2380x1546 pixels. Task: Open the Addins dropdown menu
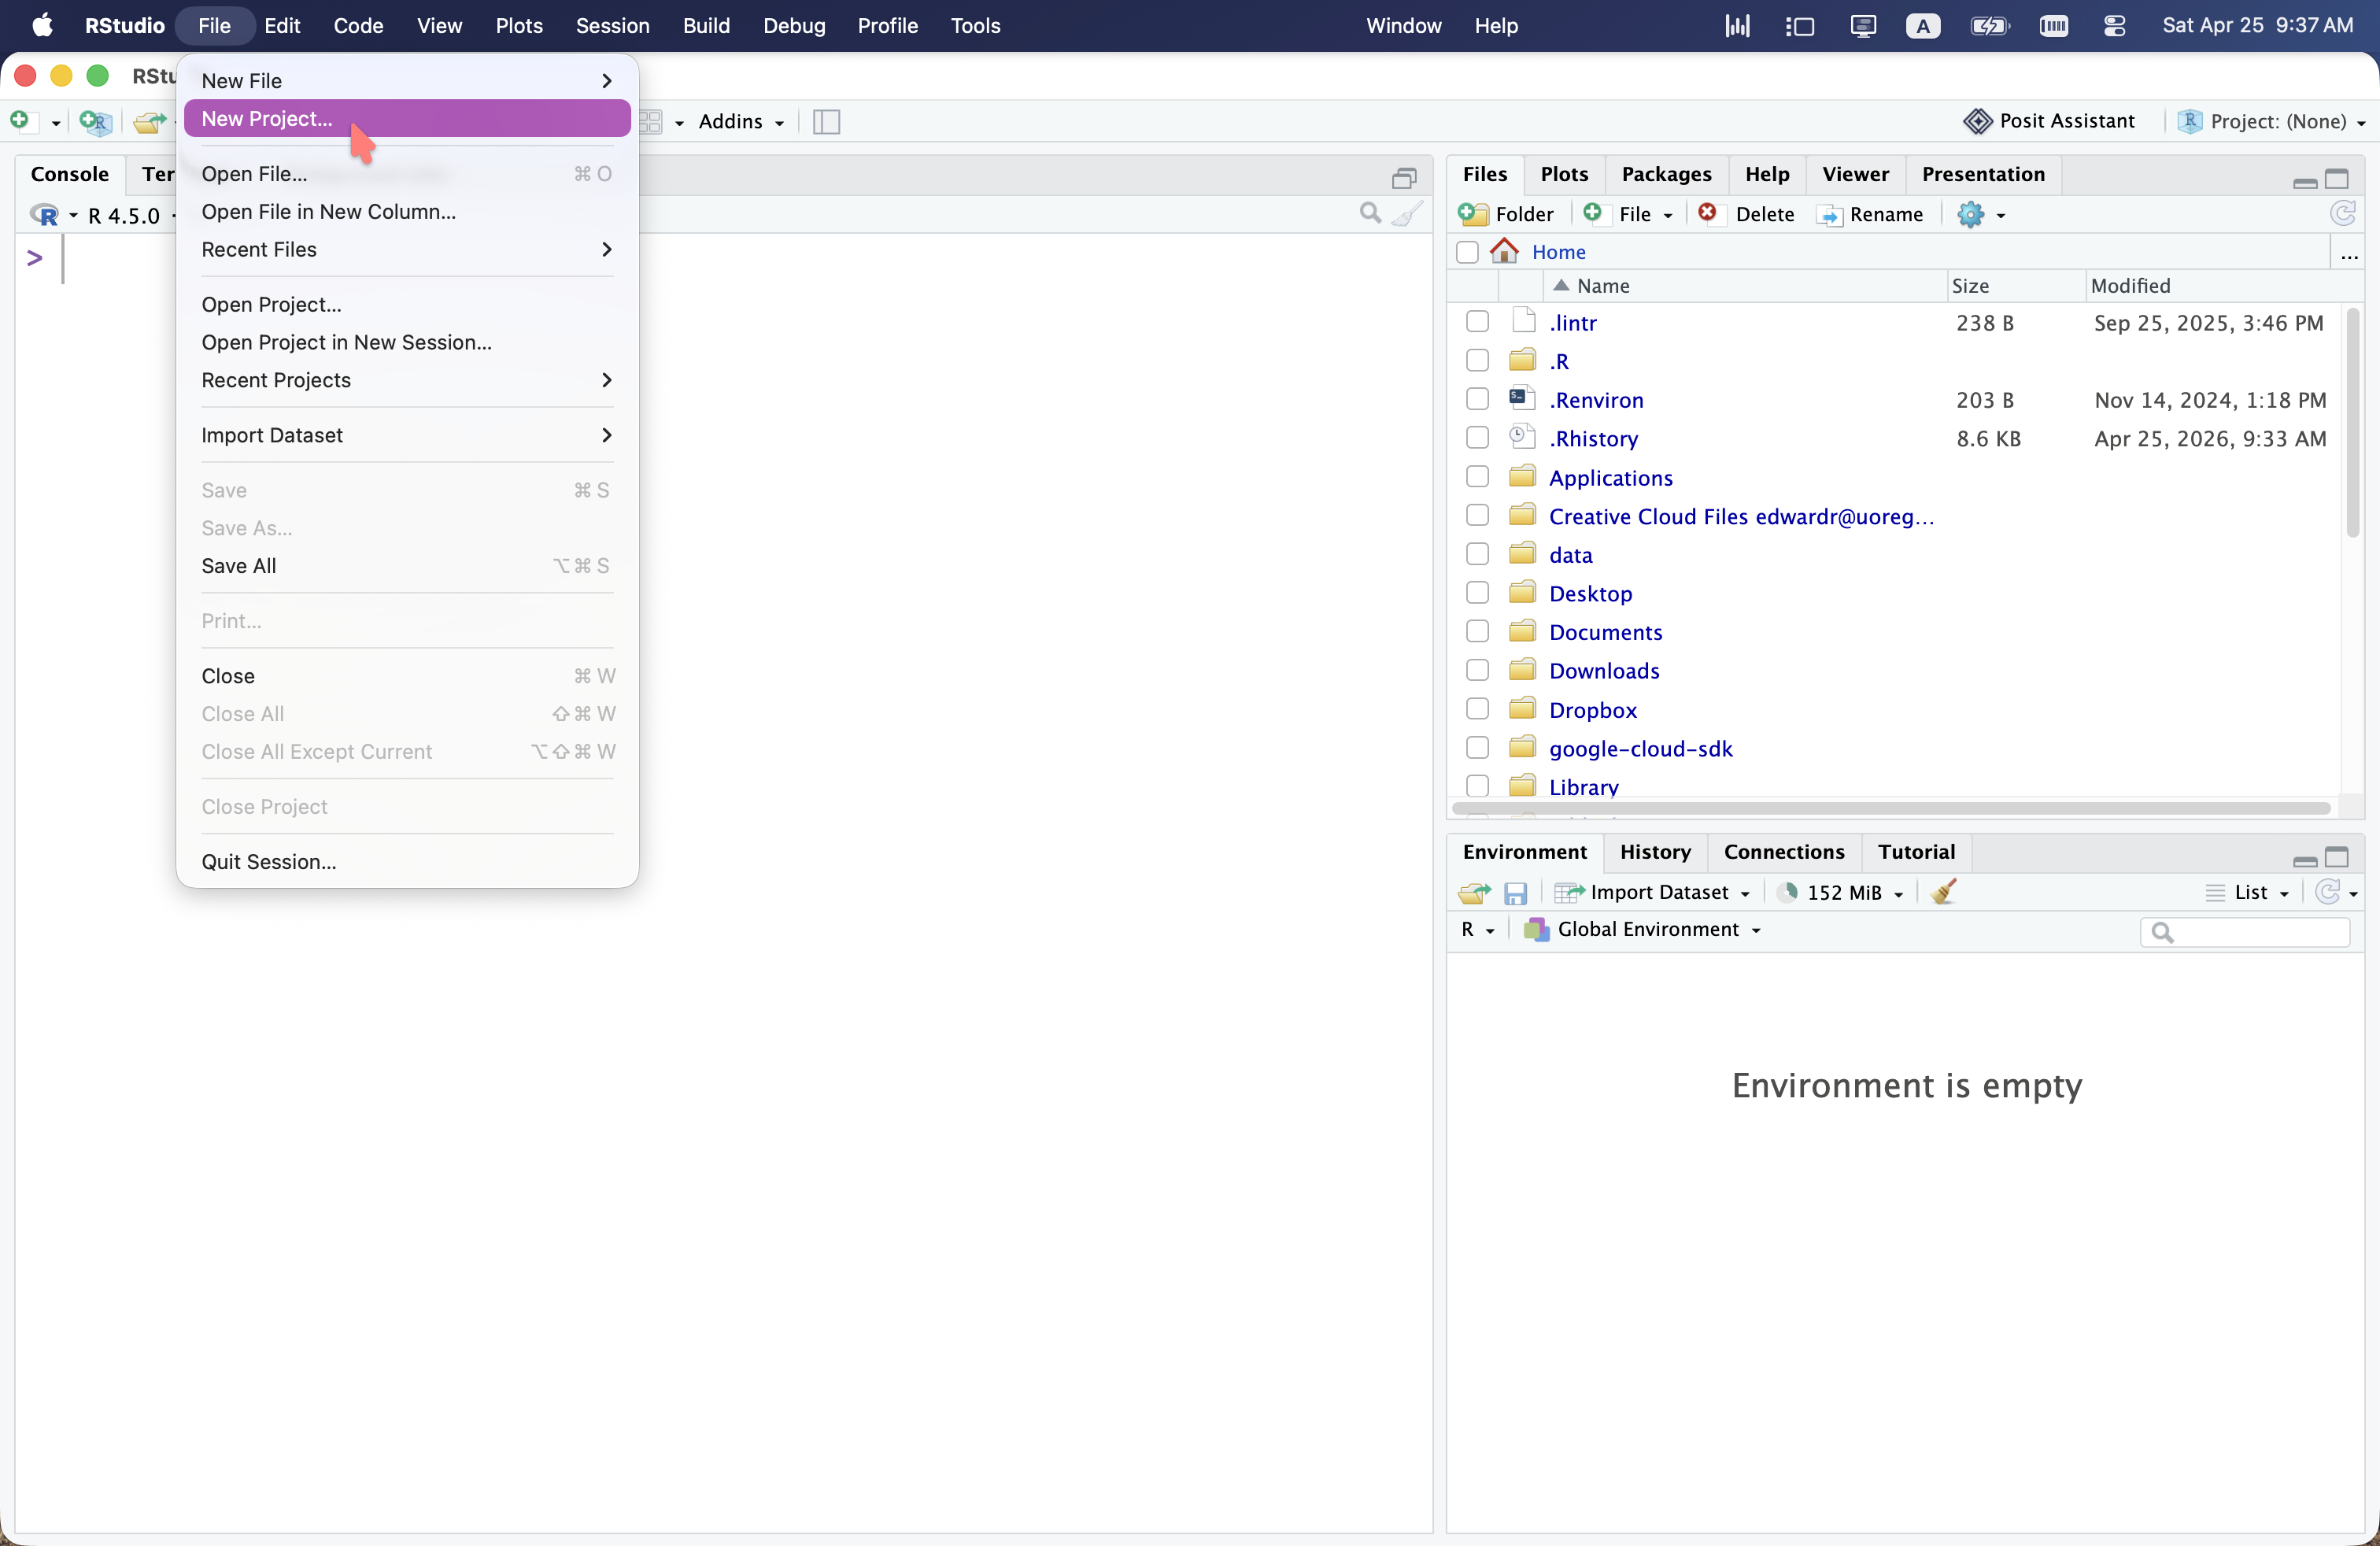[x=740, y=121]
